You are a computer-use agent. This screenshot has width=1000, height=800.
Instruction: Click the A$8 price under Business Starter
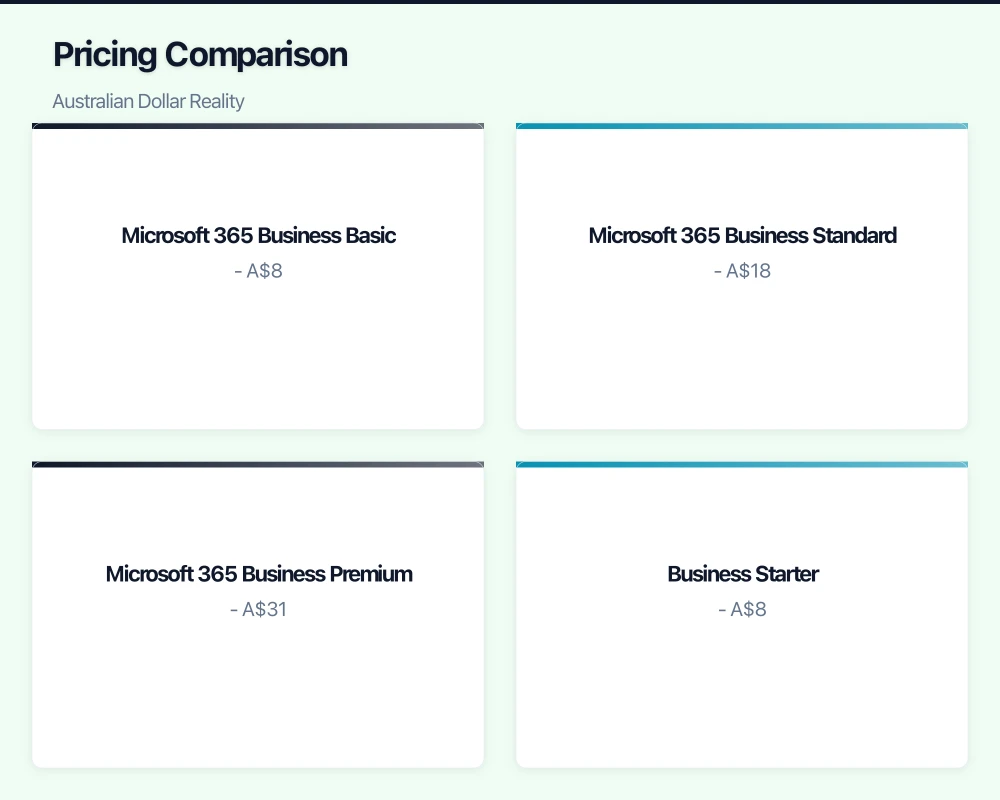742,609
